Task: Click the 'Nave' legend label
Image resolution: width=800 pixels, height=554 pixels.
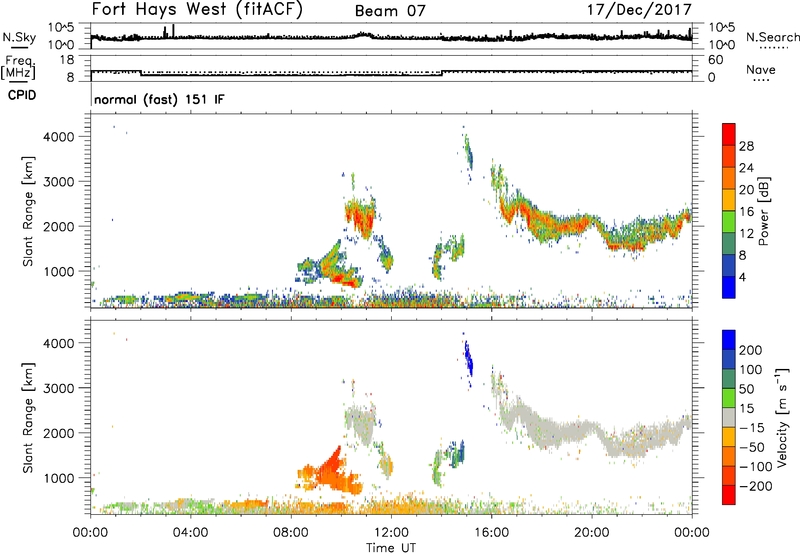Action: [760, 69]
